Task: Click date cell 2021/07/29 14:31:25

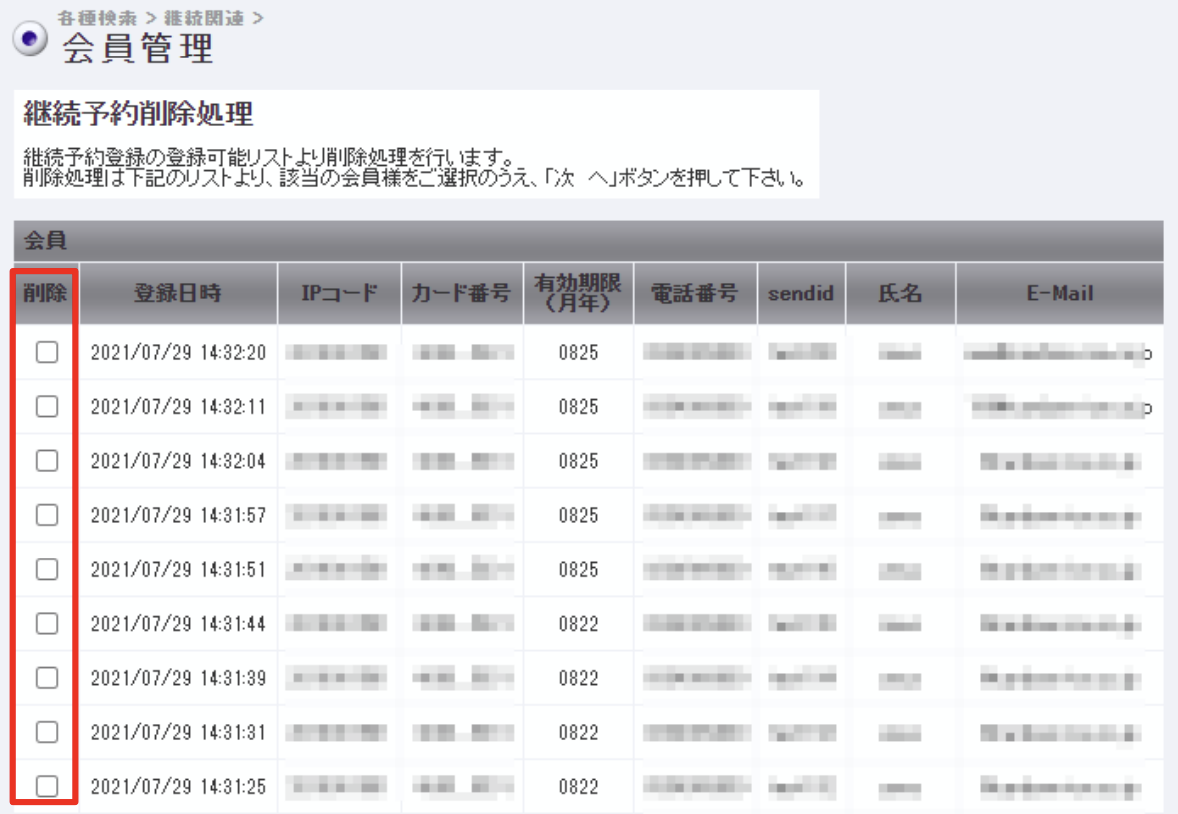Action: tap(178, 787)
